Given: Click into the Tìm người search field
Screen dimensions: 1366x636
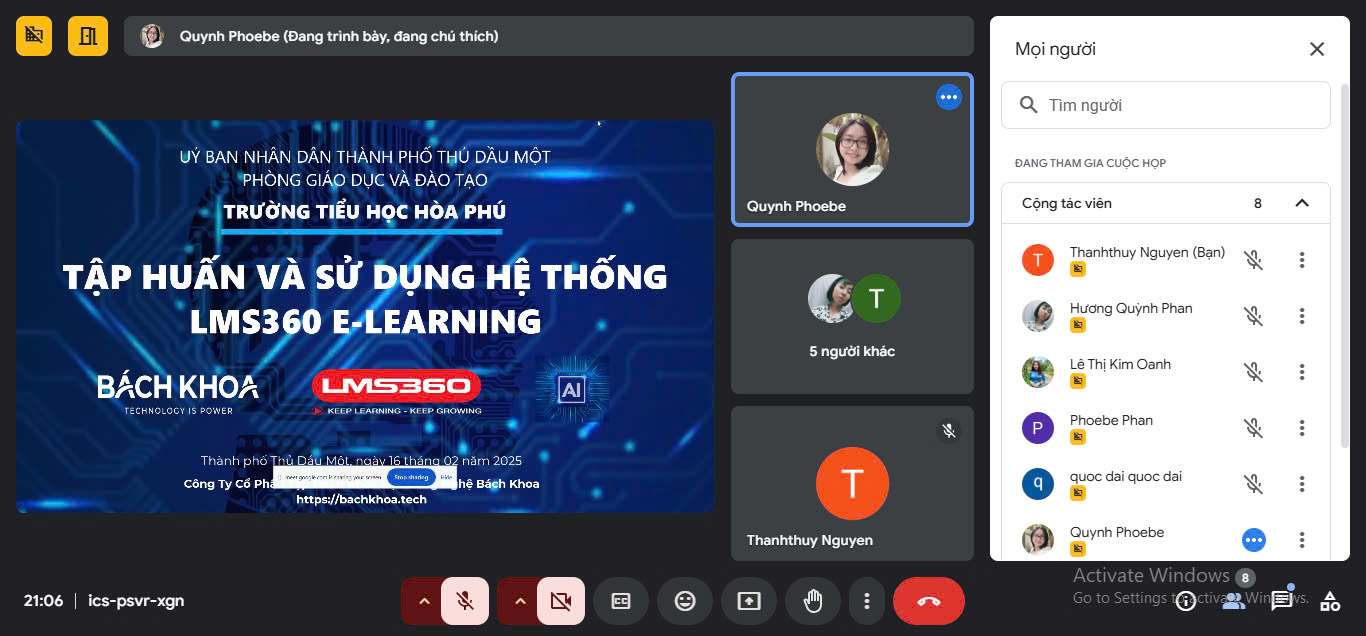Looking at the screenshot, I should [x=1166, y=105].
